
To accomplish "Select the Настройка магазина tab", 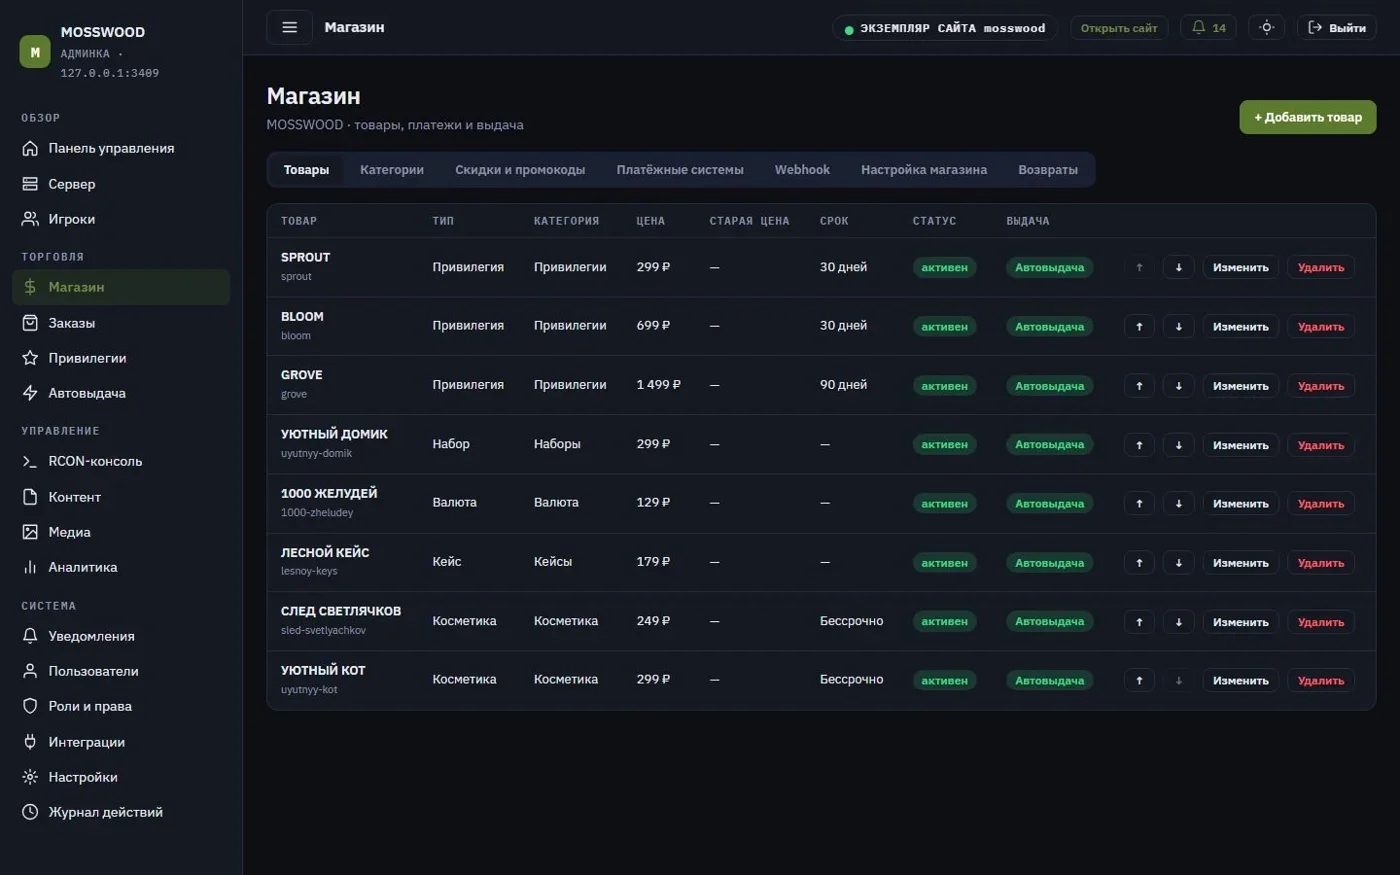I will coord(924,170).
